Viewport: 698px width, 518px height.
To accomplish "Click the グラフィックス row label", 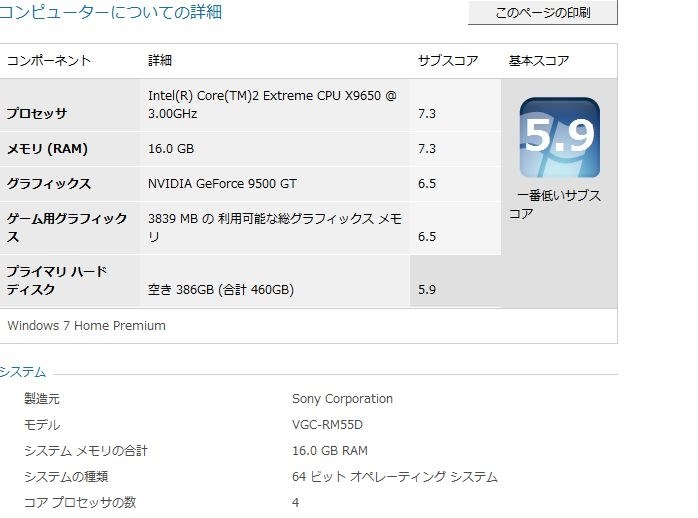I will 49,184.
